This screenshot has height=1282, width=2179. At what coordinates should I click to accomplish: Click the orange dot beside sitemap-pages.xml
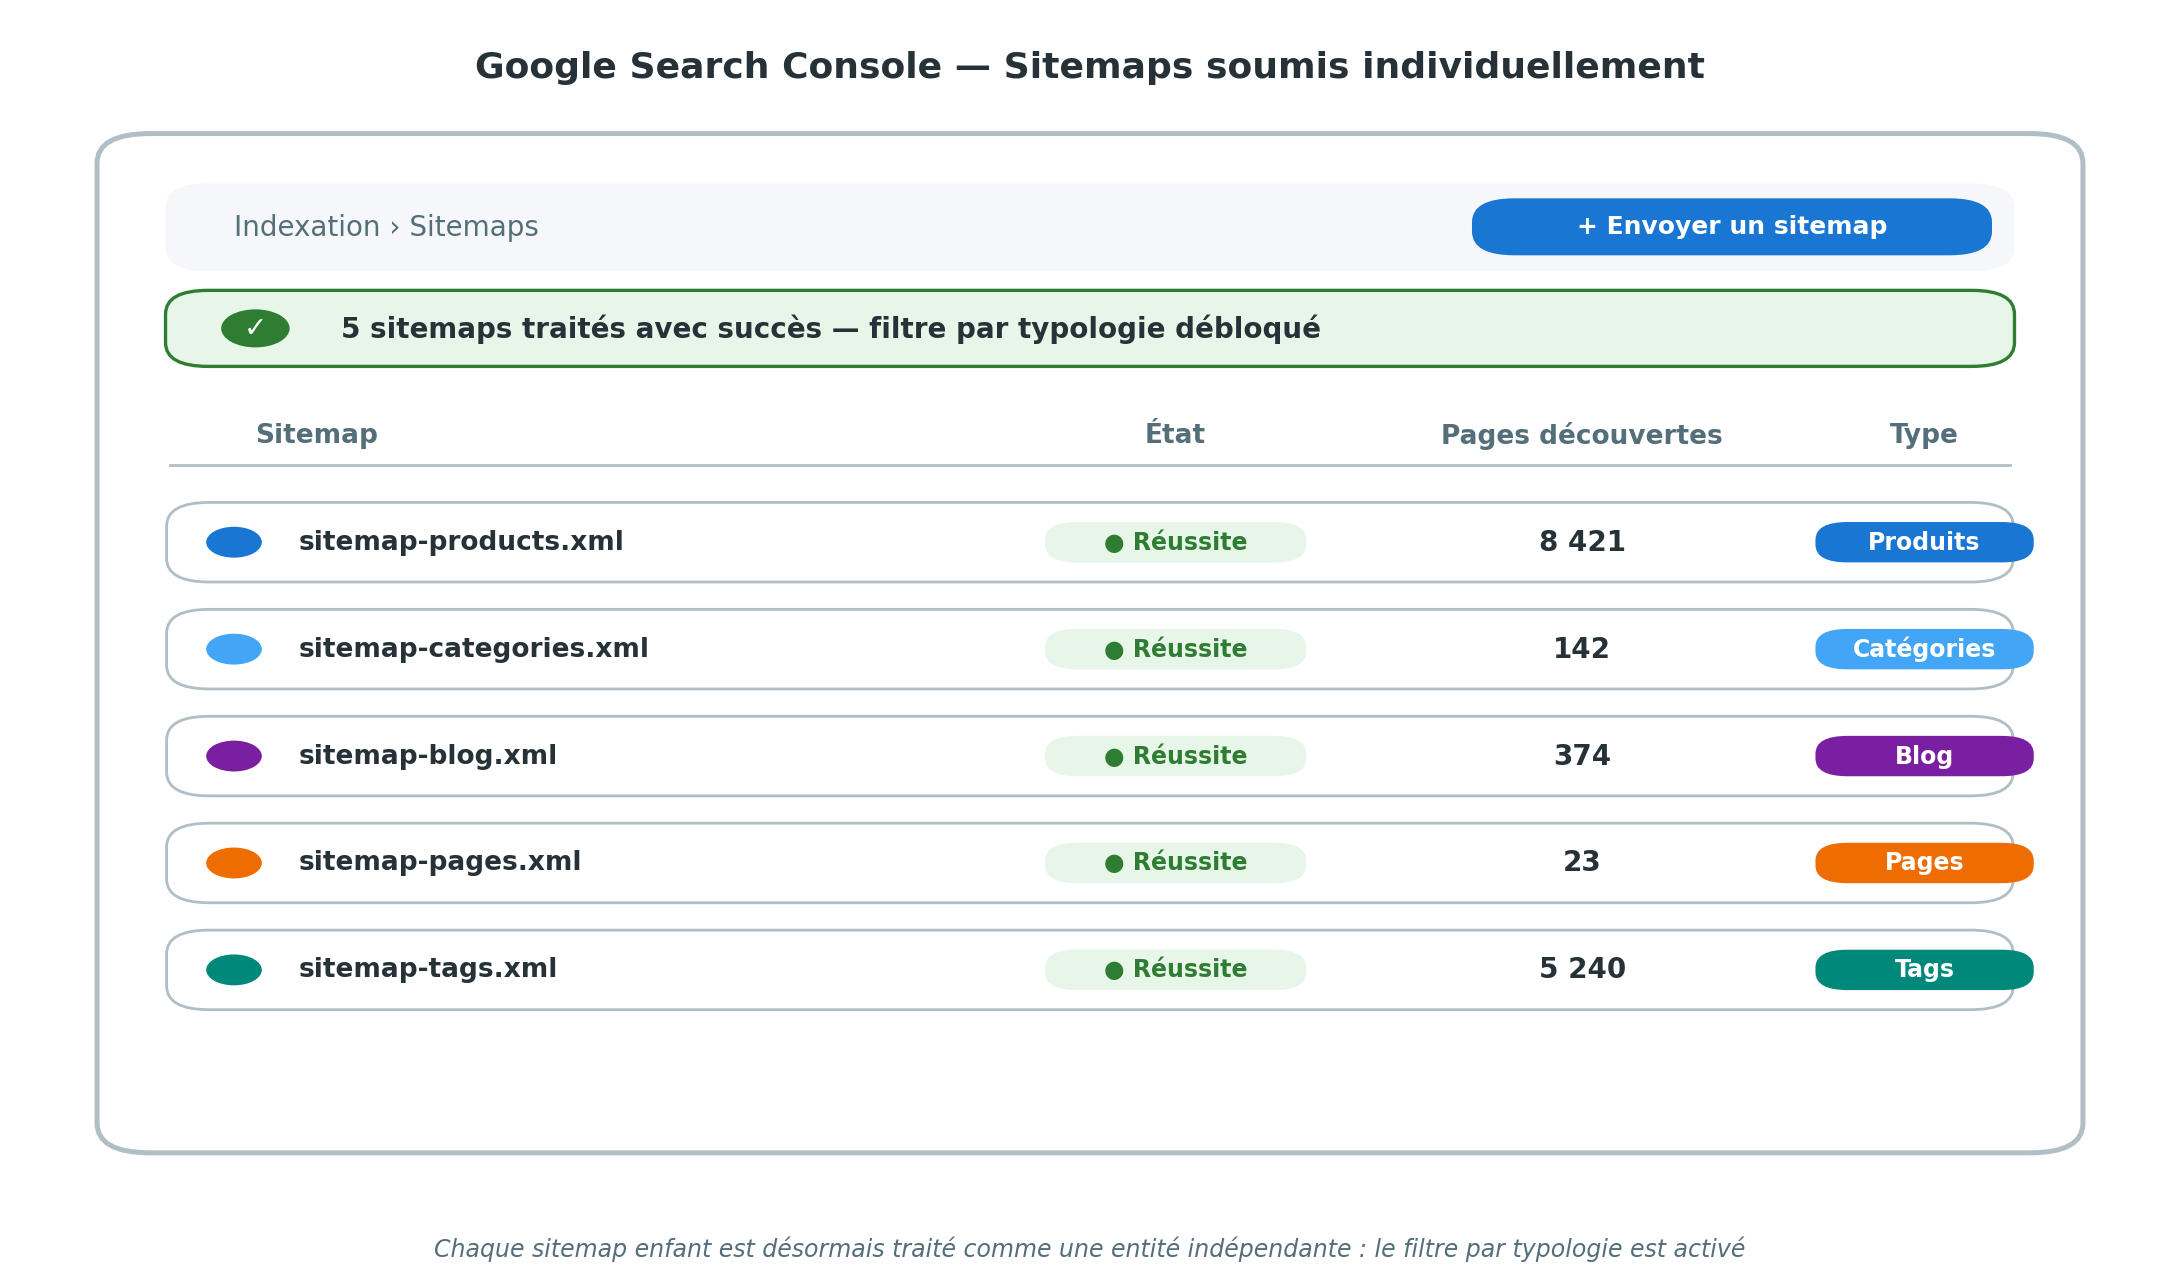pyautogui.click(x=234, y=863)
